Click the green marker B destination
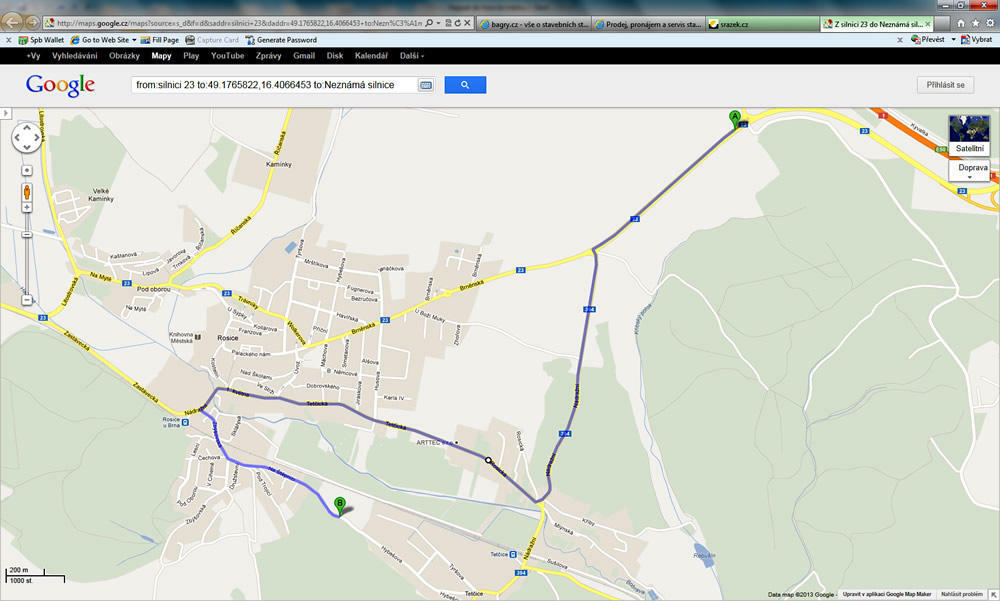 340,506
